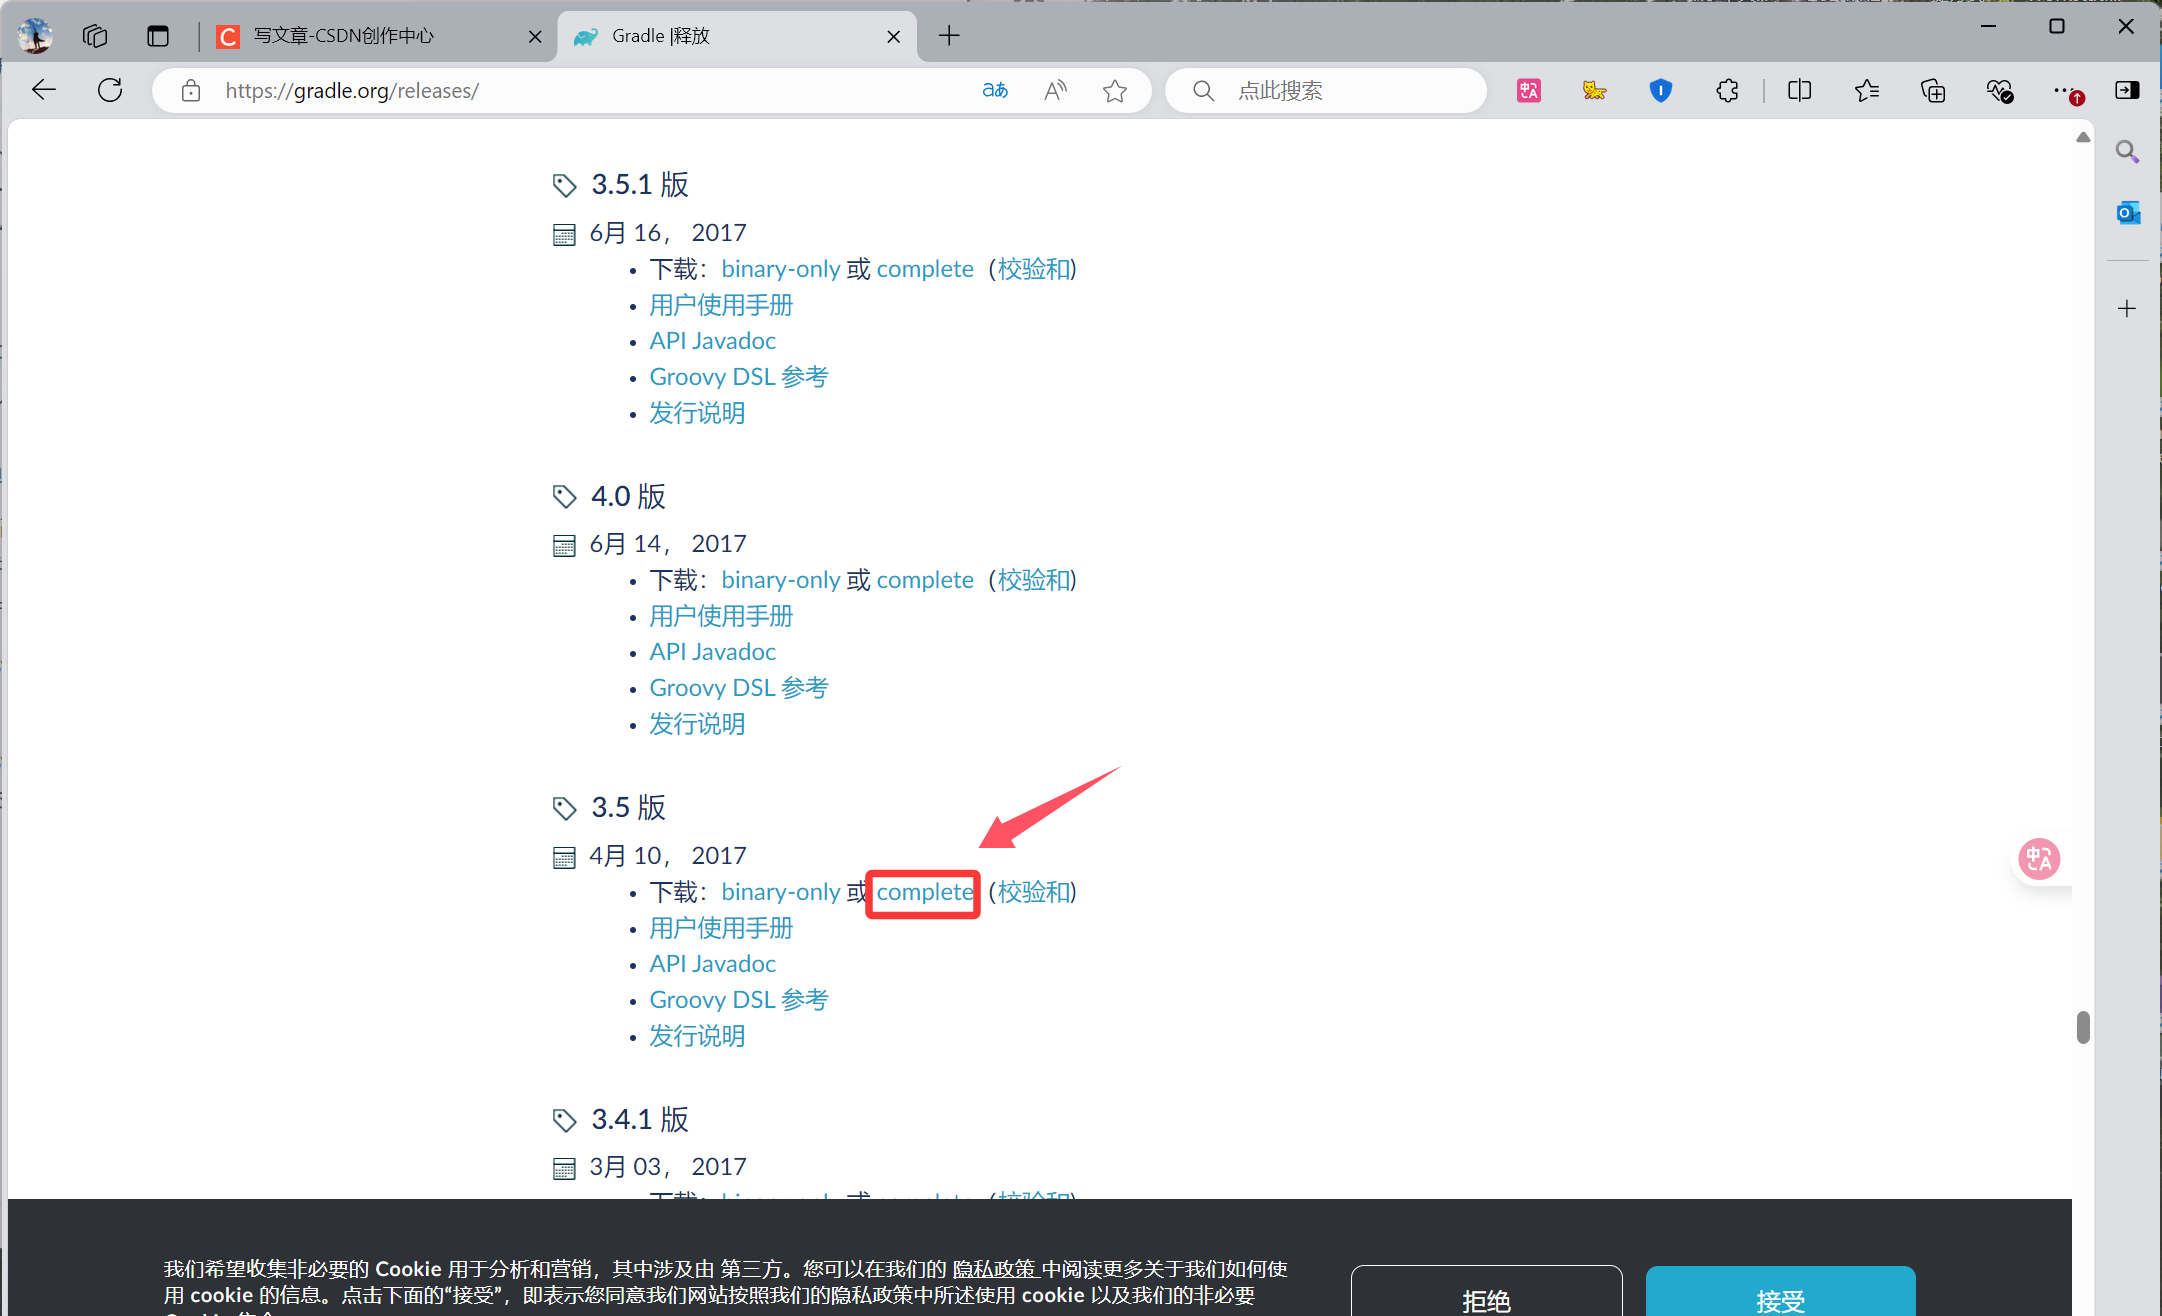Viewport: 2162px width, 1316px height.
Task: Click the blue shield extension icon
Action: [x=1660, y=91]
